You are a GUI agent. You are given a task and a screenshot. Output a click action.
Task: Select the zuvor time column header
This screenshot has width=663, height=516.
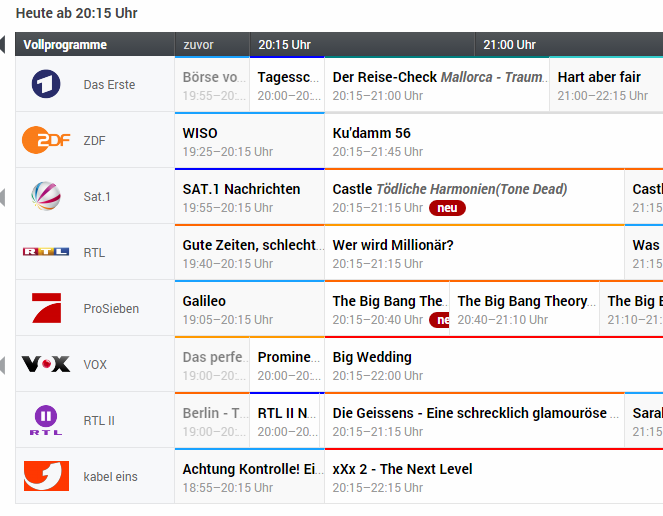point(212,44)
